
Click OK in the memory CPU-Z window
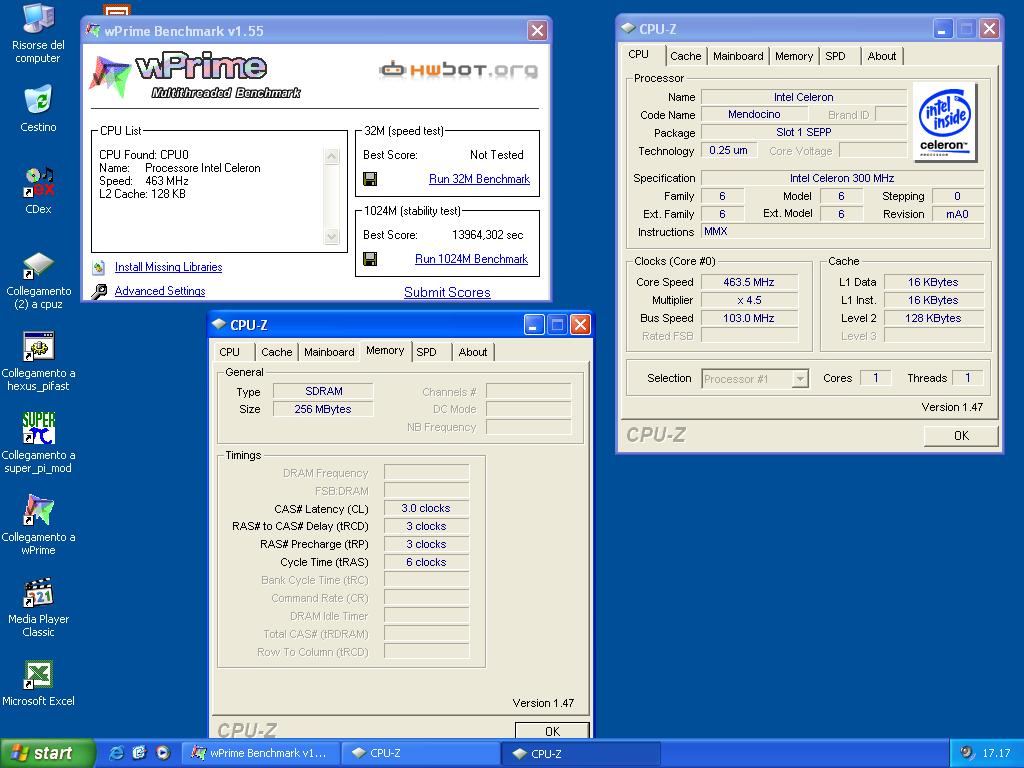pyautogui.click(x=552, y=731)
